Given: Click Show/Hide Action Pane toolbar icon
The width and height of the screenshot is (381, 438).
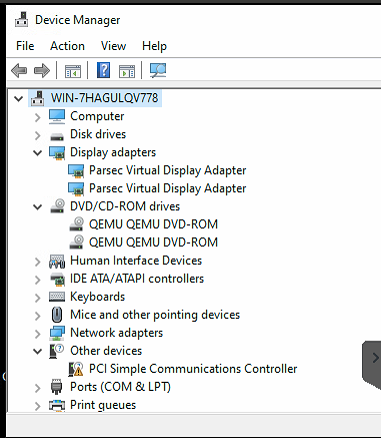Looking at the screenshot, I should (127, 71).
